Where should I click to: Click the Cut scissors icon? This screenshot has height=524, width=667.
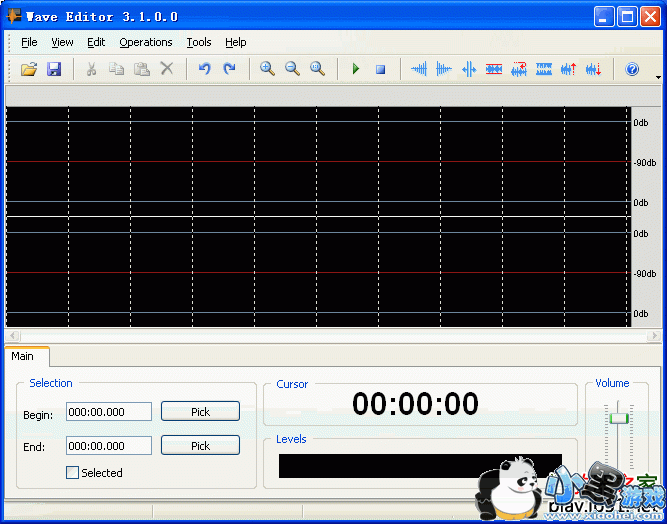[x=91, y=69]
